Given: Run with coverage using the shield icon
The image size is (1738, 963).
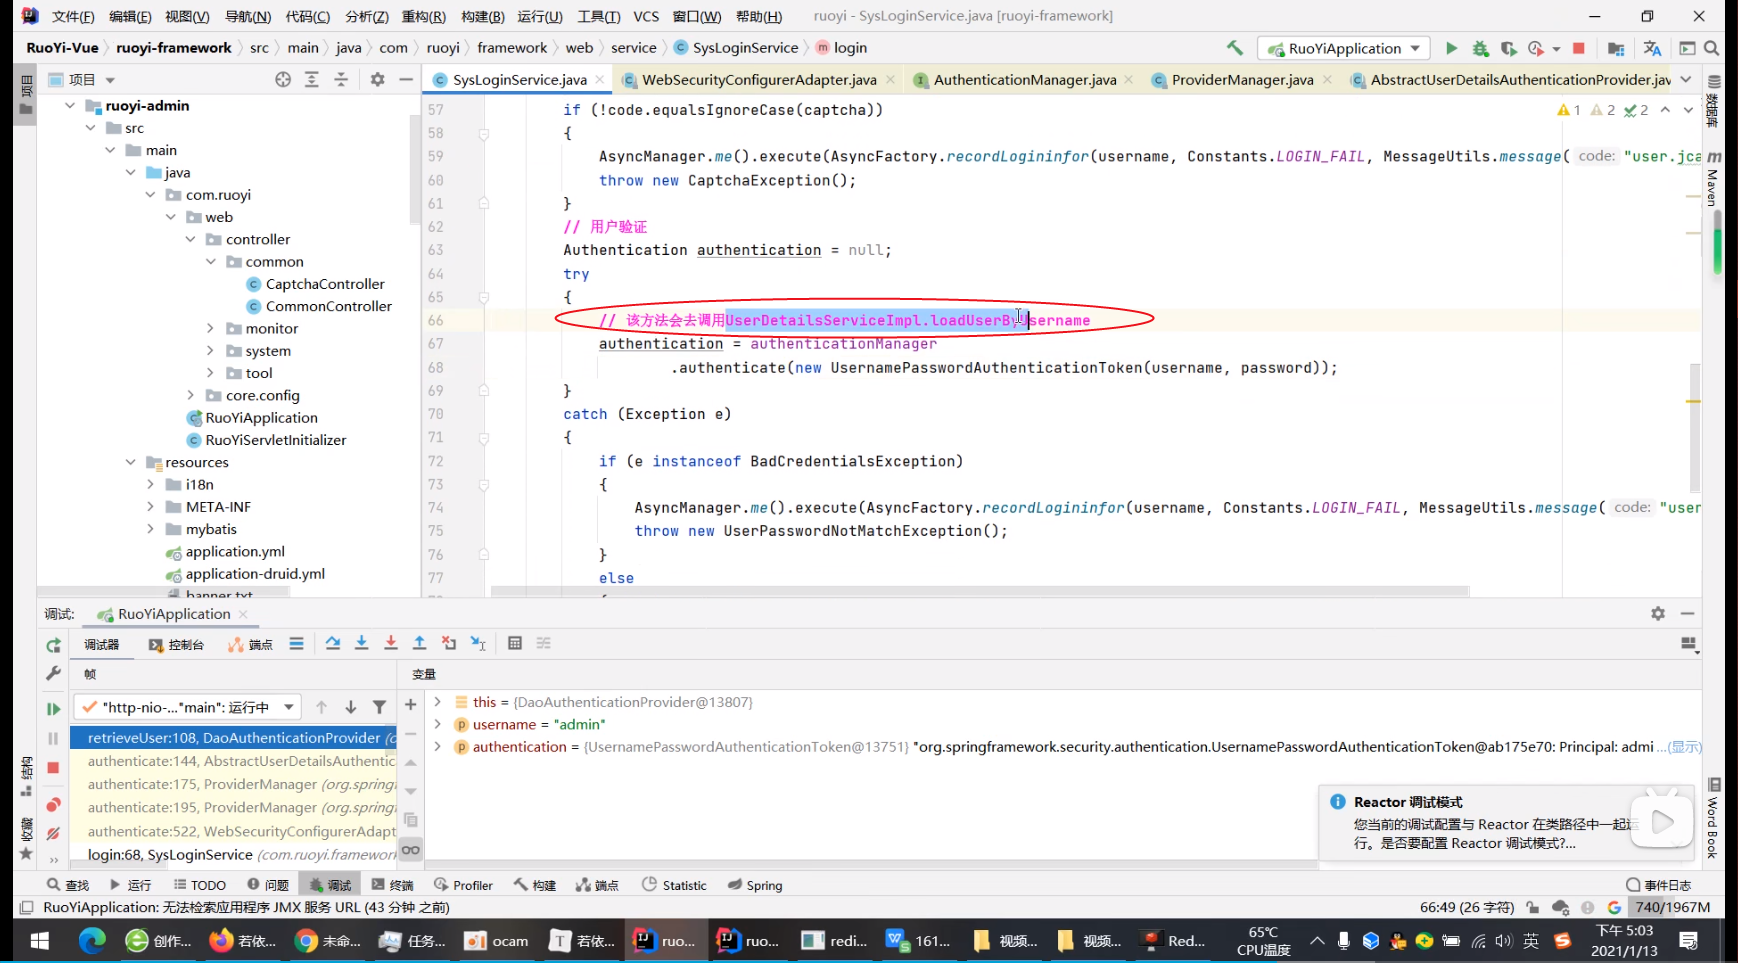Looking at the screenshot, I should pos(1508,48).
